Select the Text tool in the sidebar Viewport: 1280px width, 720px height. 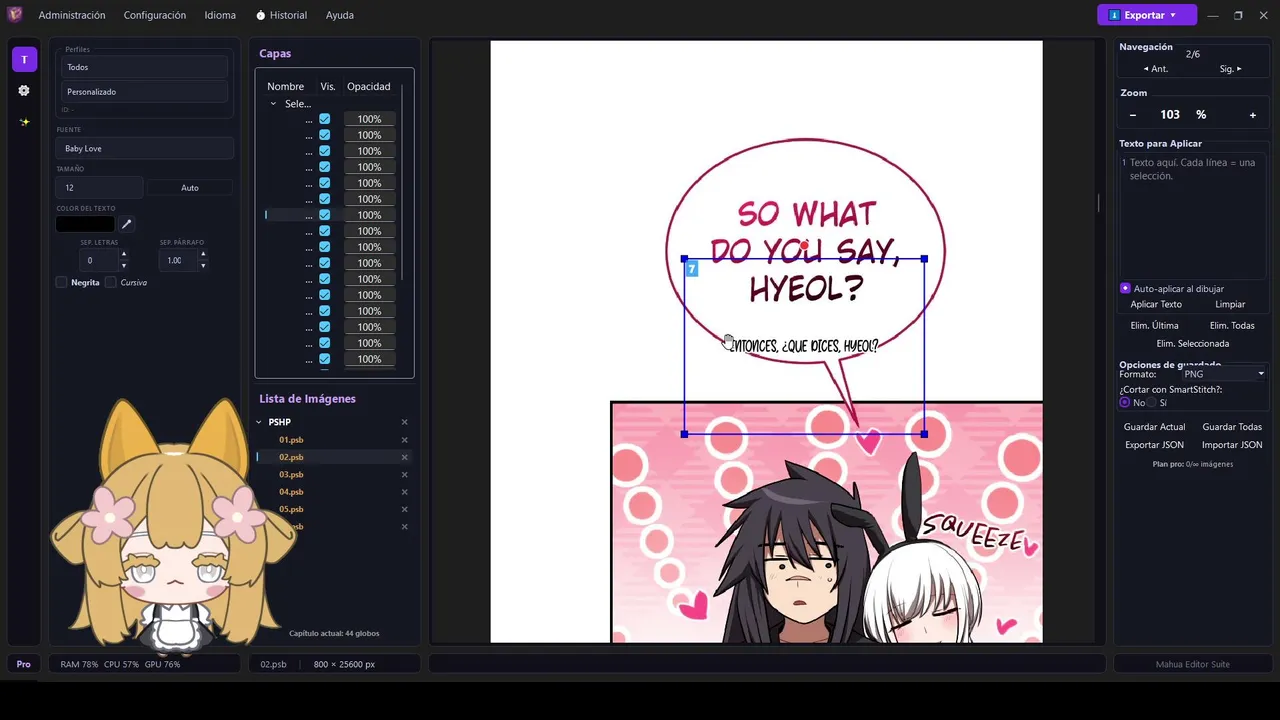(x=24, y=60)
